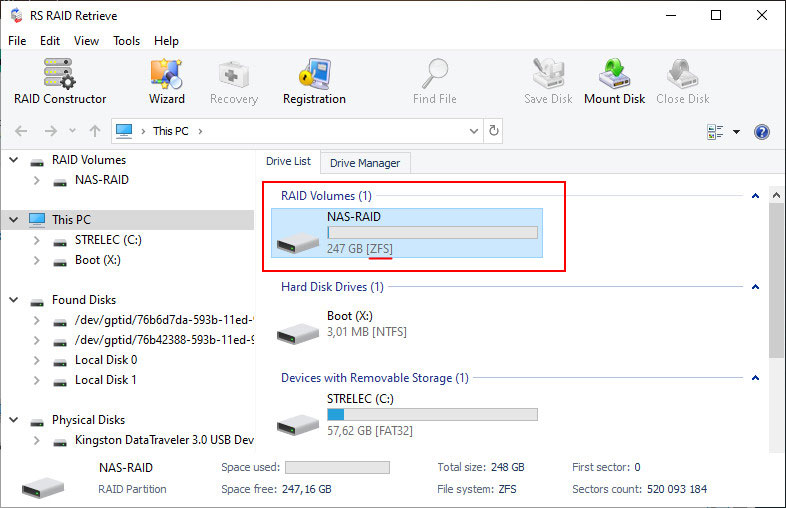Select NAS-RAID in the tree
The width and height of the screenshot is (786, 508).
(x=102, y=180)
